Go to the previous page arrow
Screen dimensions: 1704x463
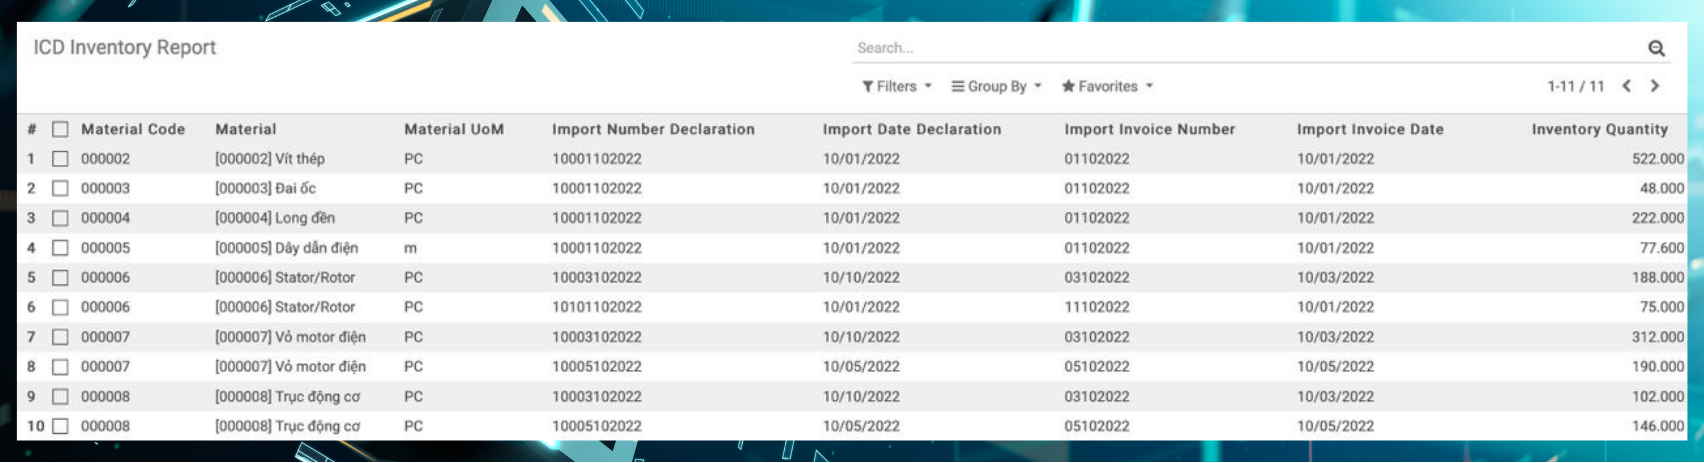coord(1627,86)
